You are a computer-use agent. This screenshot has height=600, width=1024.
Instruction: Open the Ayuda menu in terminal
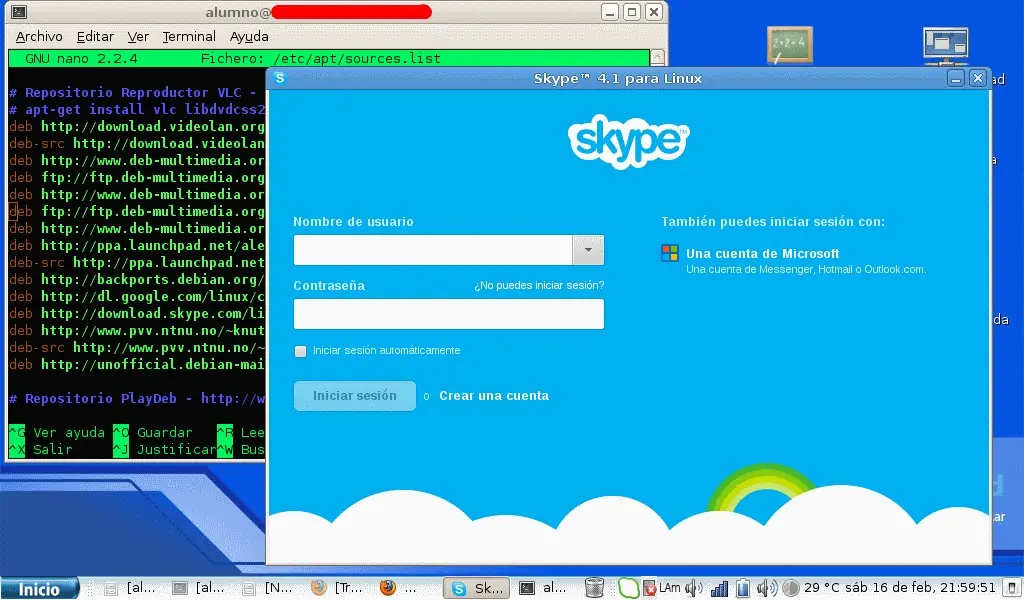pyautogui.click(x=249, y=37)
